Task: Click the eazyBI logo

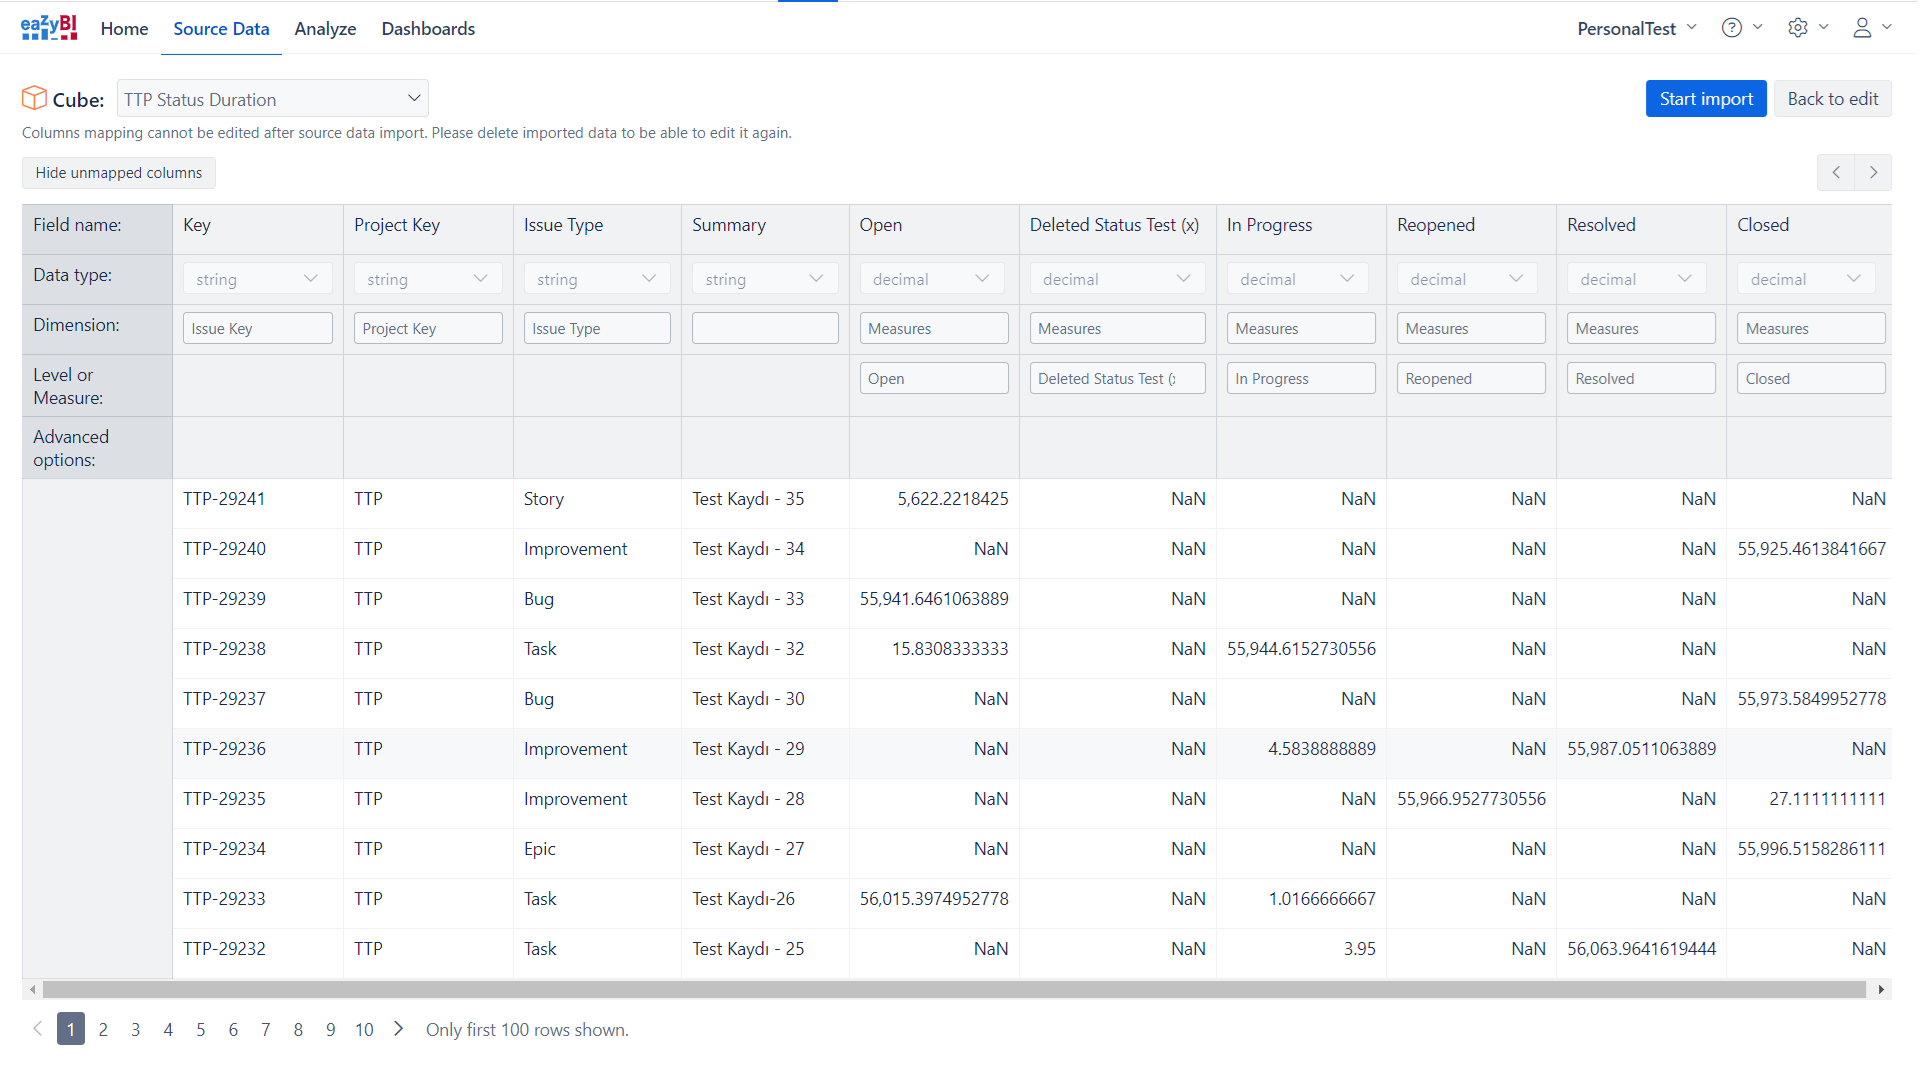Action: click(49, 28)
